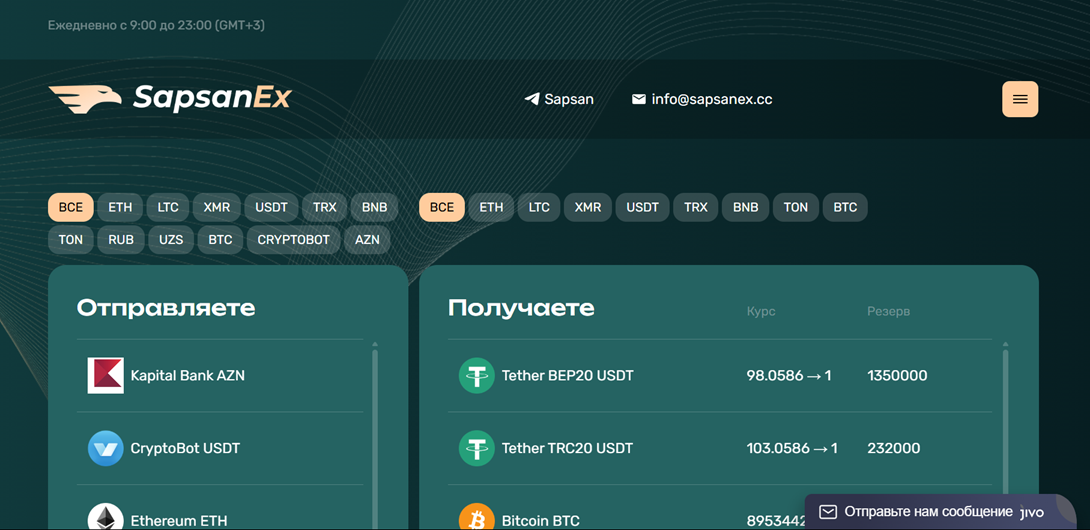Click the SapsanEx brand name
Image resolution: width=1090 pixels, height=530 pixels.
coord(212,98)
